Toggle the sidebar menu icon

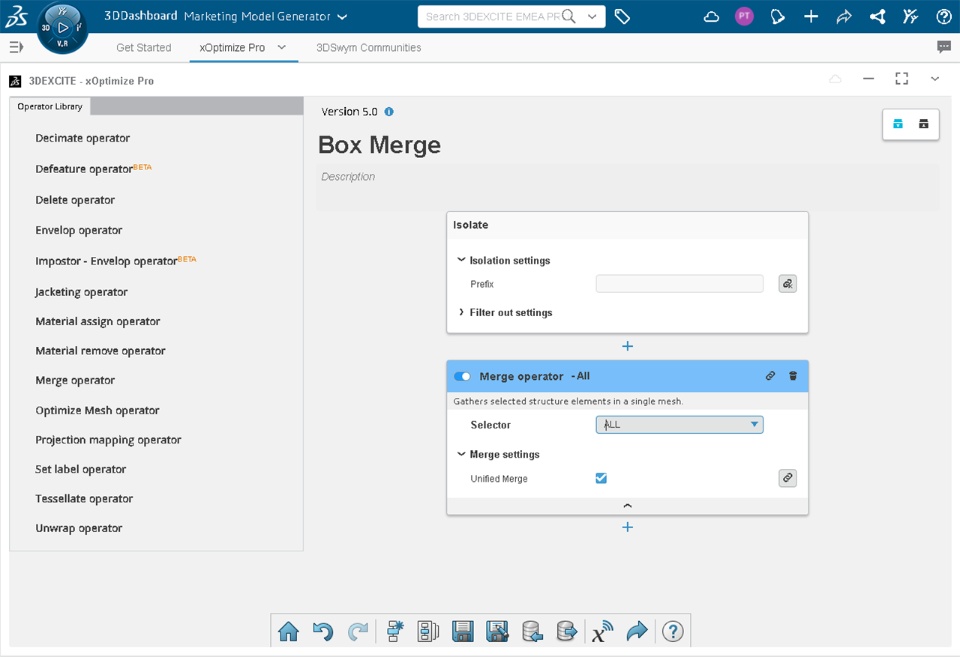pos(17,47)
